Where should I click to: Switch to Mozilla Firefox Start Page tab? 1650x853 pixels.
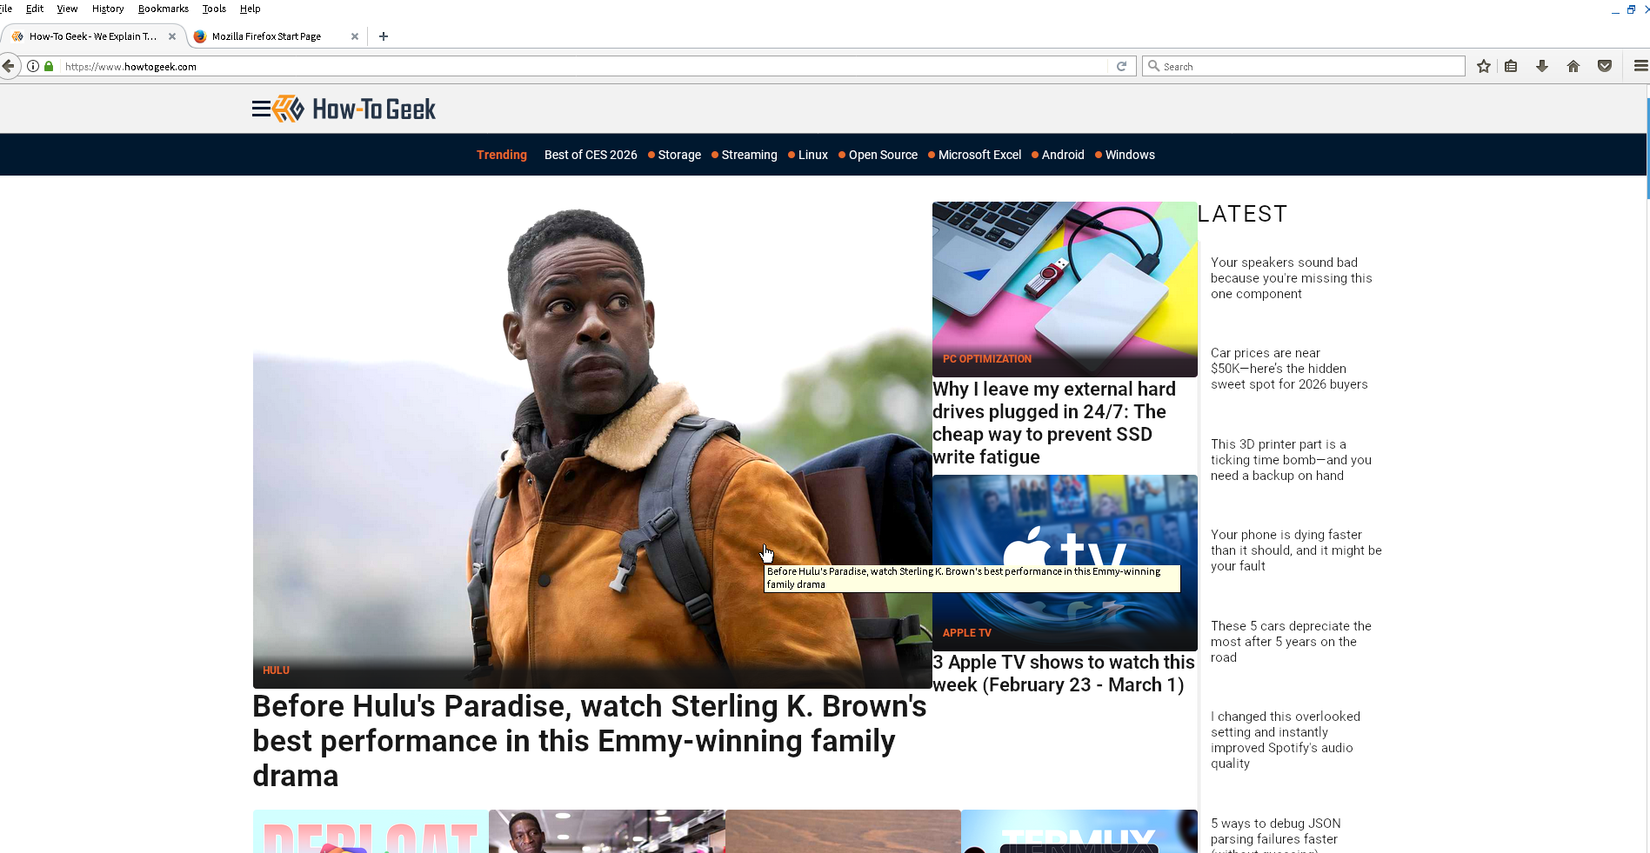pos(276,36)
